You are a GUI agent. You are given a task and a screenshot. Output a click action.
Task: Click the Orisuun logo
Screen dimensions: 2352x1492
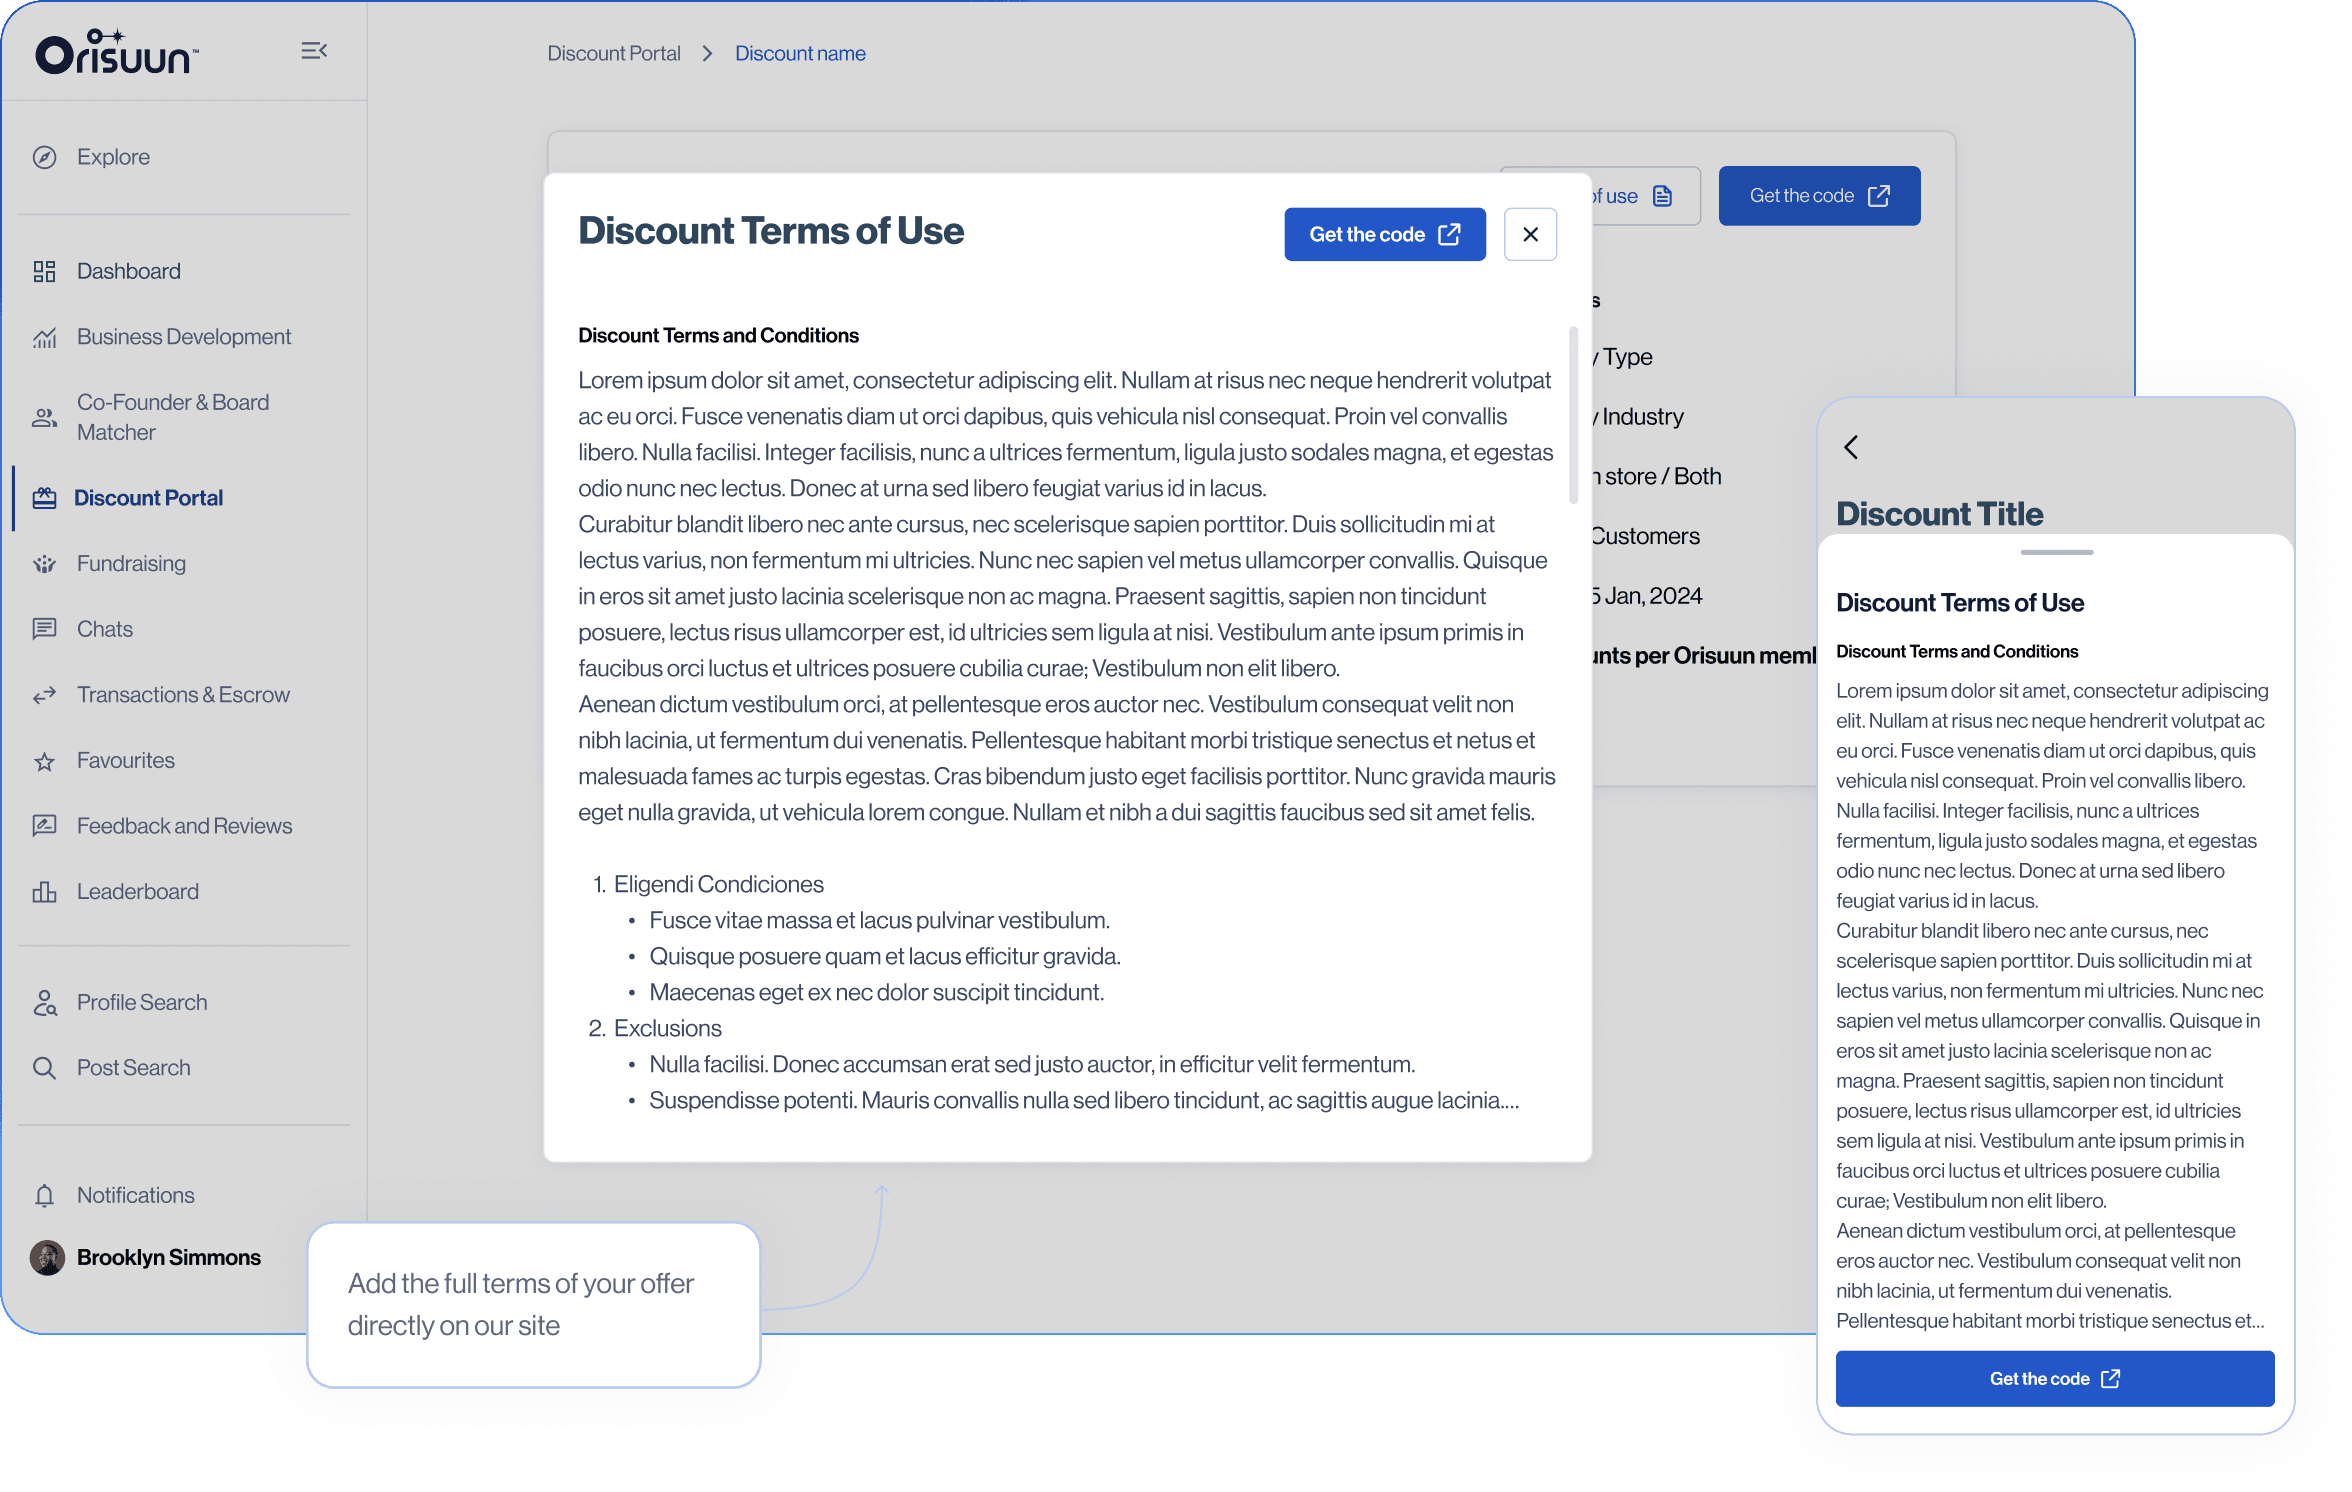click(x=117, y=52)
